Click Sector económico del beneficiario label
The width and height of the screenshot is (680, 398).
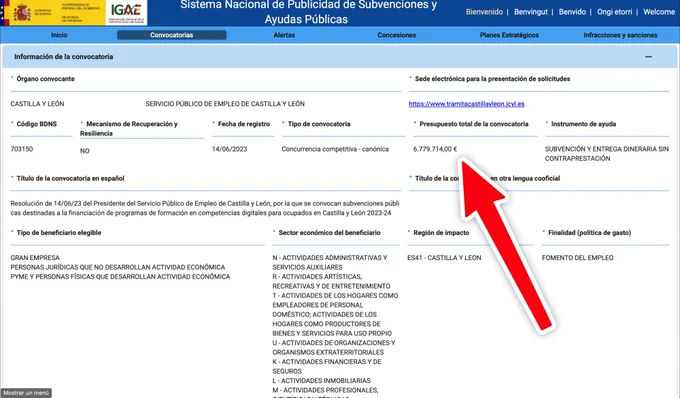[x=329, y=233]
